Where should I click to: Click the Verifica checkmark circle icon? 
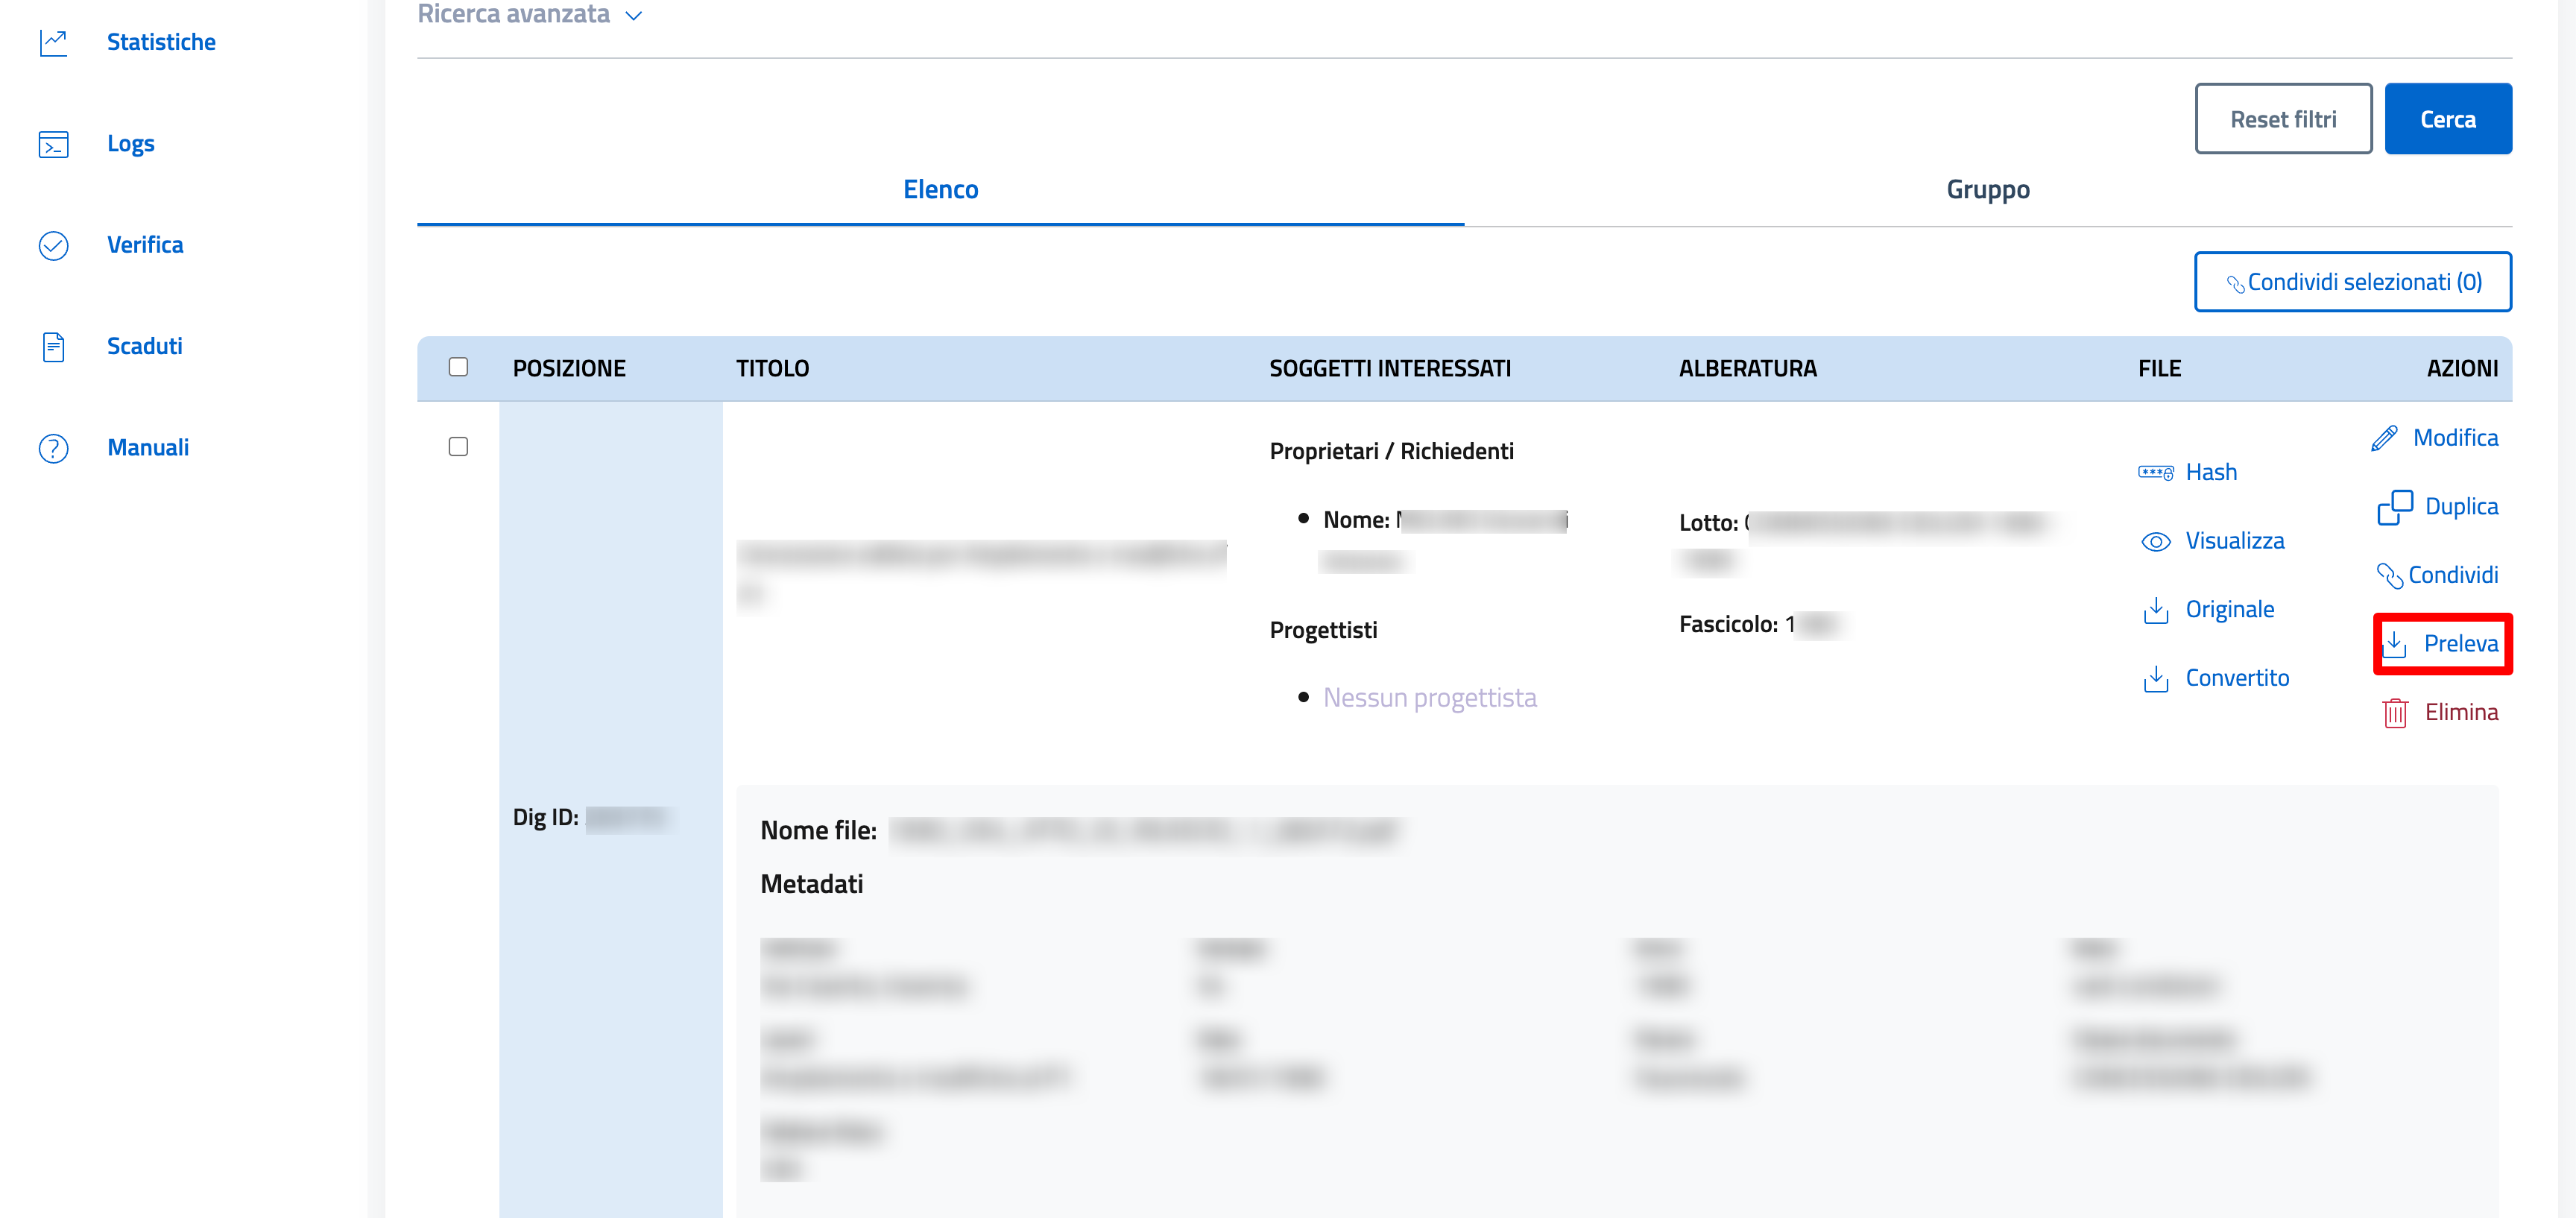tap(54, 245)
